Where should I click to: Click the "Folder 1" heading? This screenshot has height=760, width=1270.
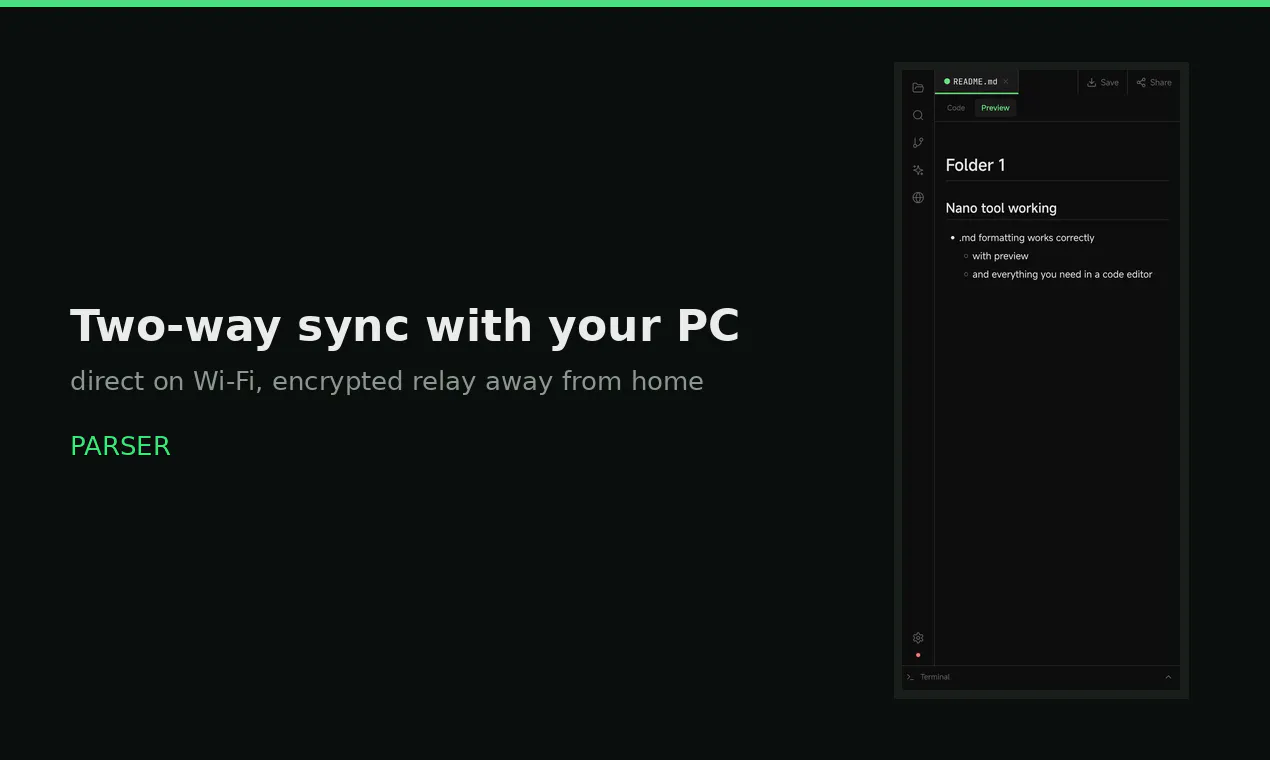tap(975, 165)
